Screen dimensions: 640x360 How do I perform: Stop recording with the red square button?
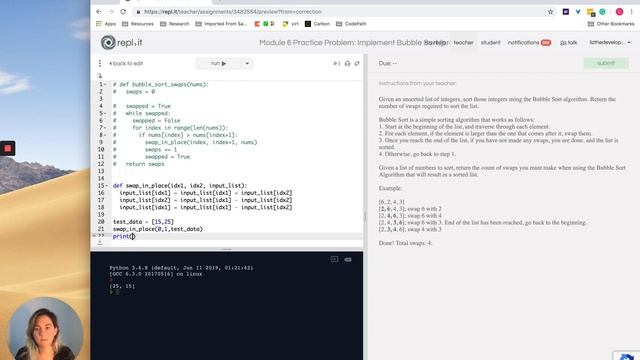(7, 148)
